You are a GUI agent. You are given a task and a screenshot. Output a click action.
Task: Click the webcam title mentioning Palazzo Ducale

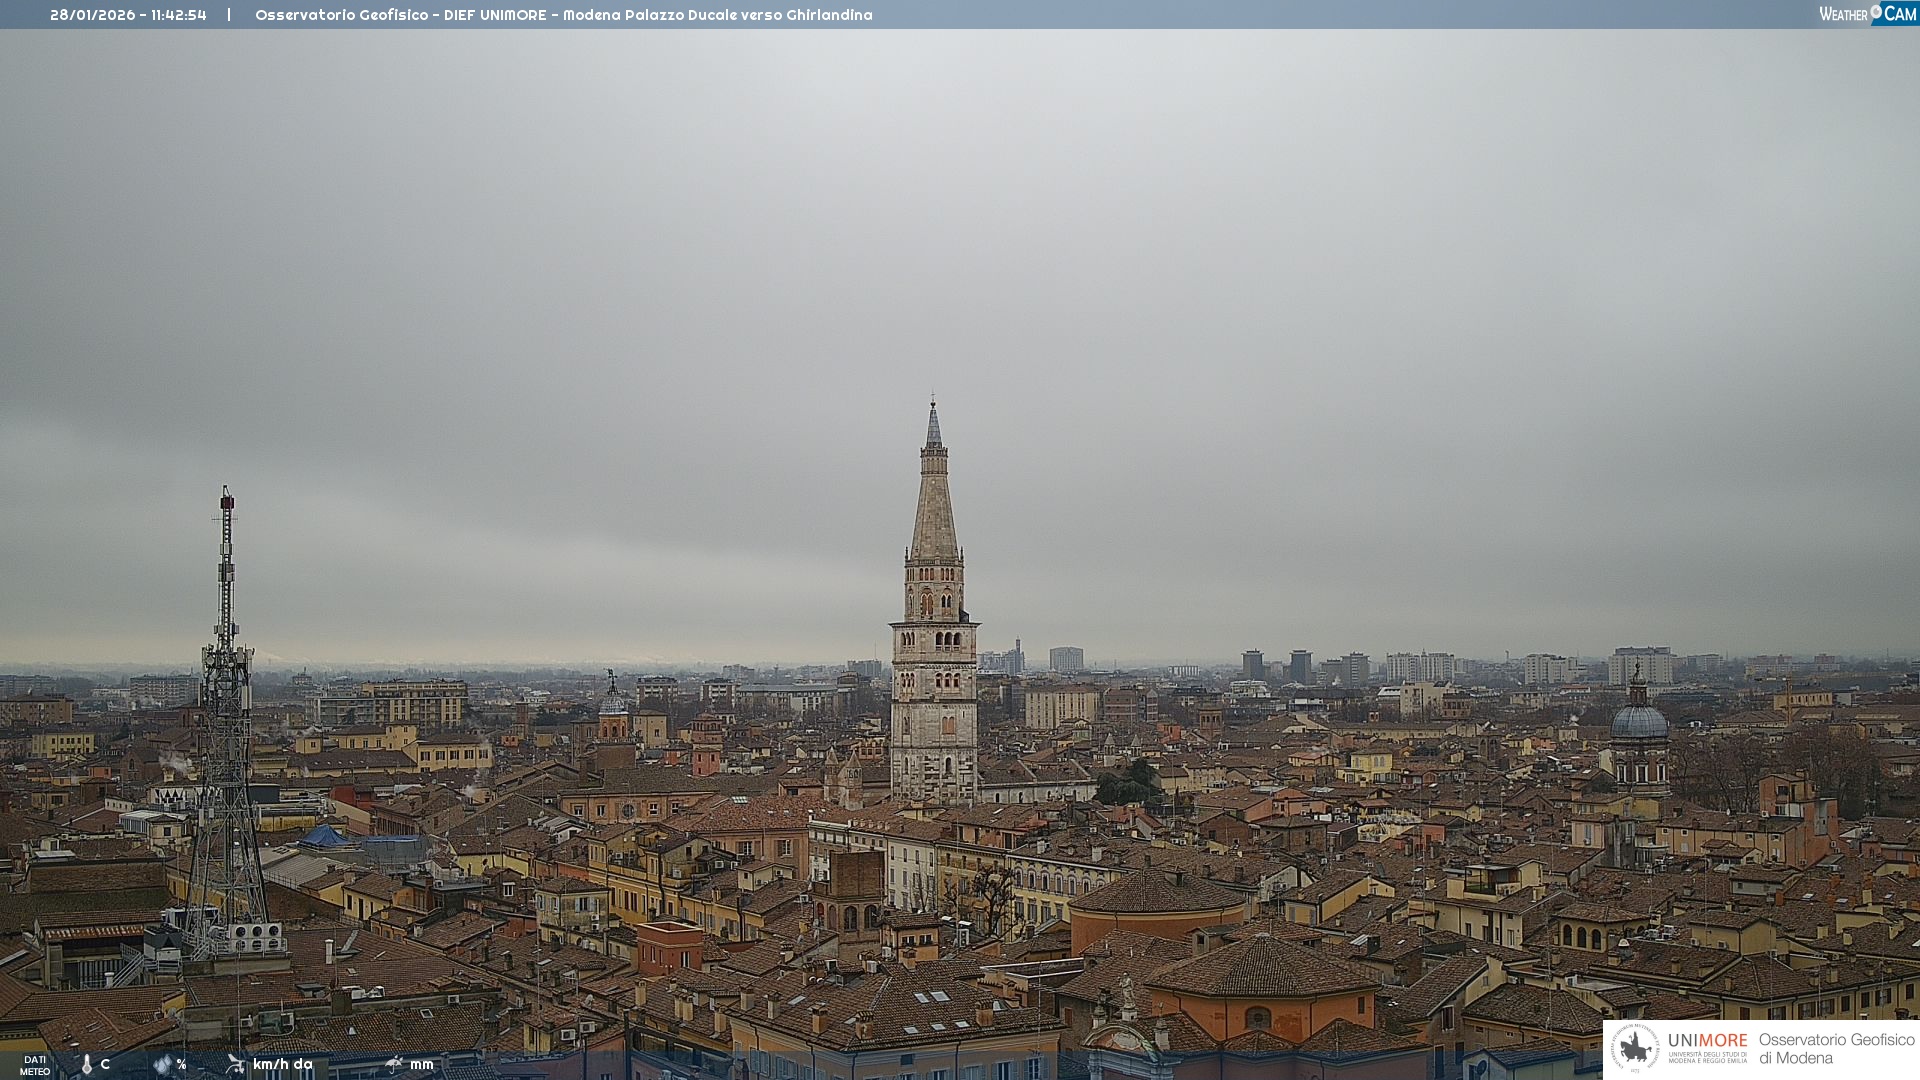tap(563, 15)
